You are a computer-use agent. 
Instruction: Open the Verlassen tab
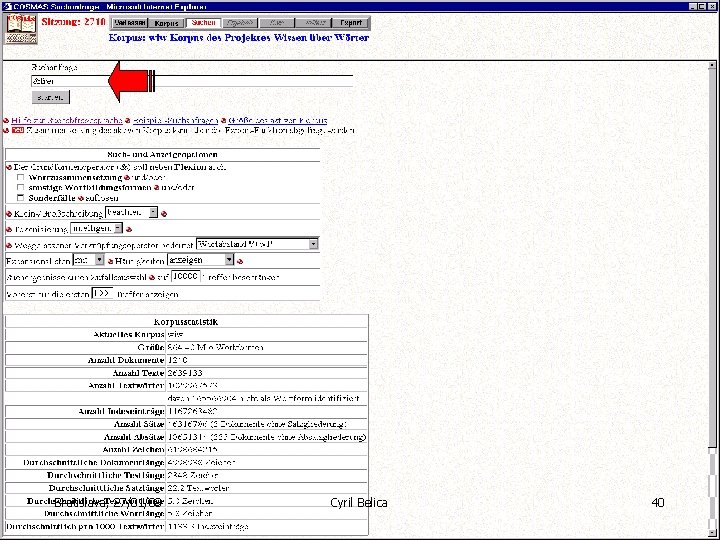[x=130, y=23]
